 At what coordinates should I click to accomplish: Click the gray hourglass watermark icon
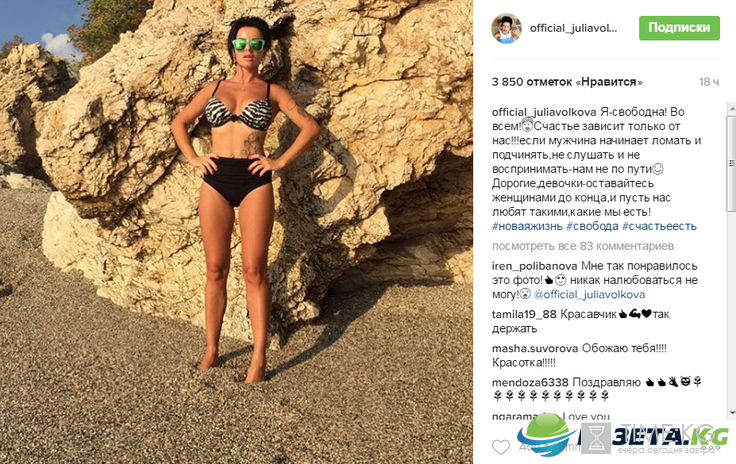(597, 438)
